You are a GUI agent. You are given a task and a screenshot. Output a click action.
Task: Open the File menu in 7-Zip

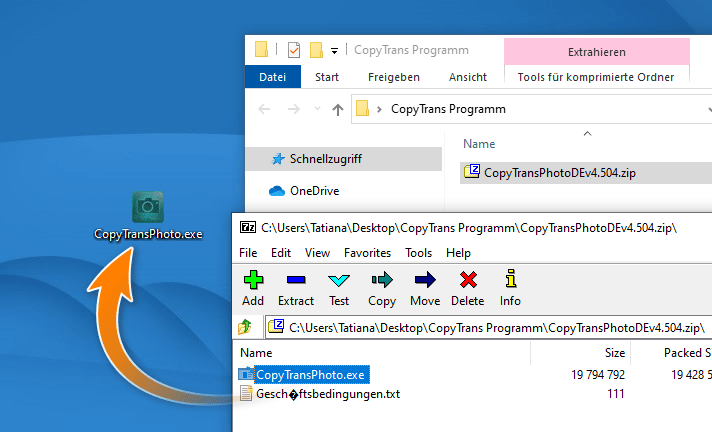(248, 253)
